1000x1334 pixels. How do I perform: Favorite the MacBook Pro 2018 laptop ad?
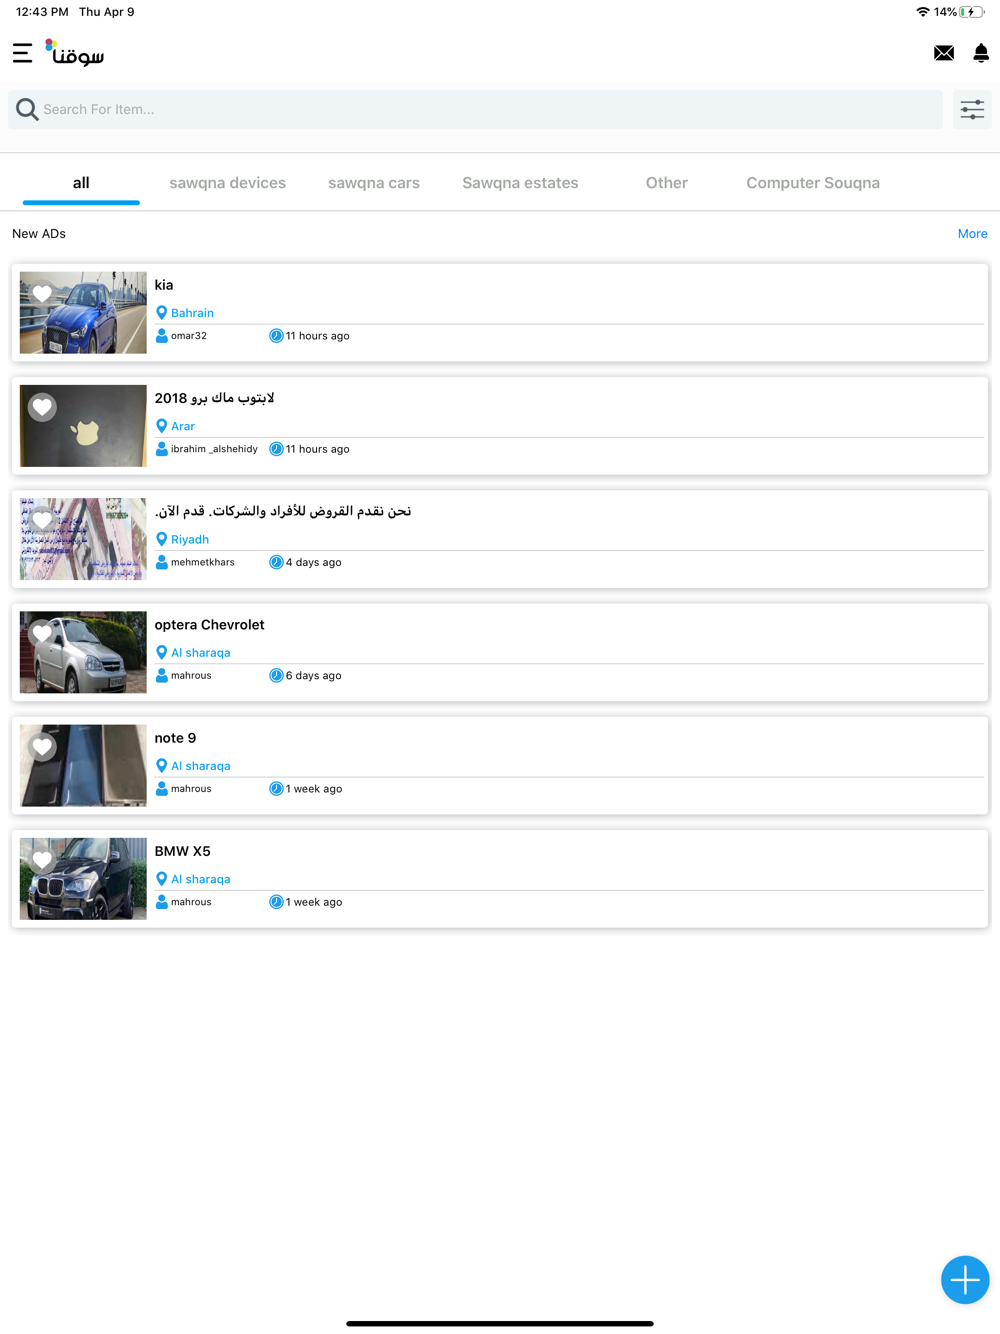point(42,406)
